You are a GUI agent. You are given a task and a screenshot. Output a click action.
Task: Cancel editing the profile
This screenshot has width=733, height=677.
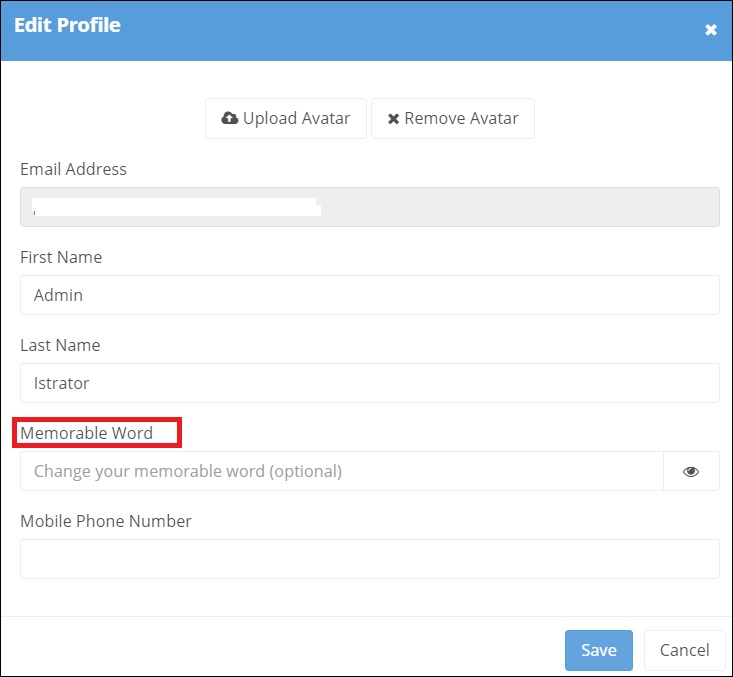click(x=684, y=650)
